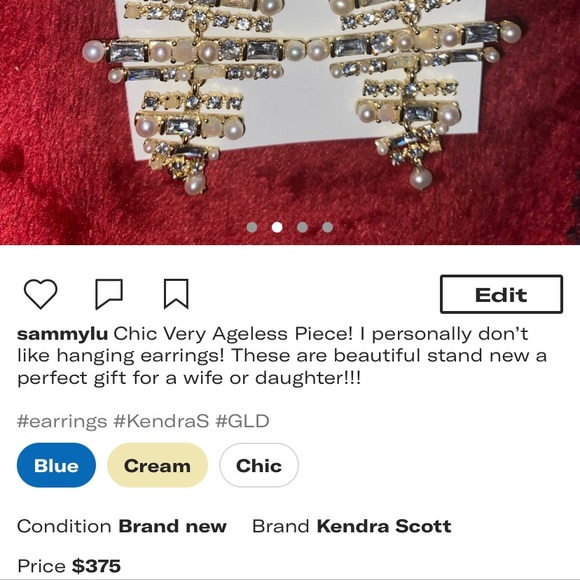
Task: Like the listing with the heart icon
Action: (40, 294)
